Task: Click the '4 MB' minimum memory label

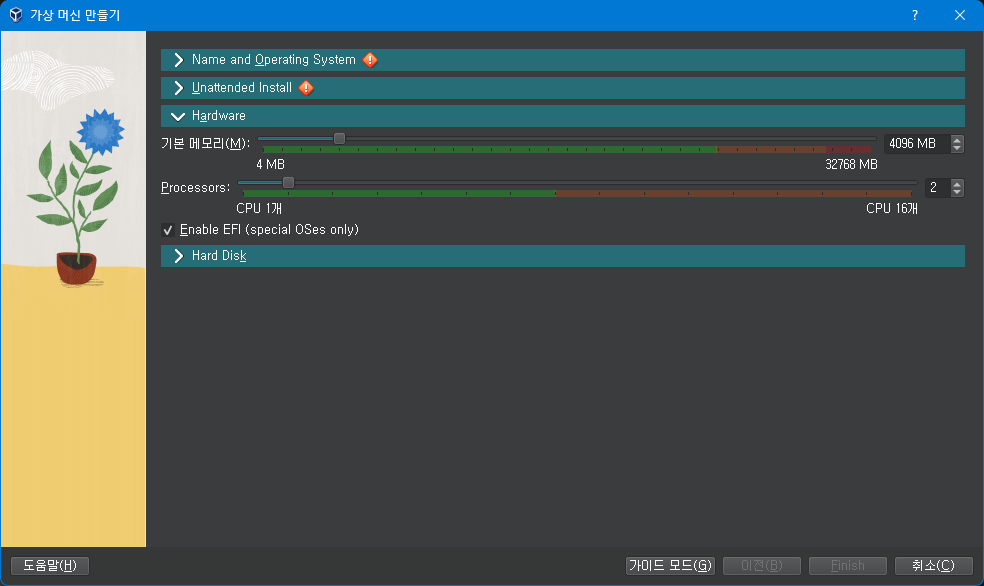Action: [x=270, y=164]
